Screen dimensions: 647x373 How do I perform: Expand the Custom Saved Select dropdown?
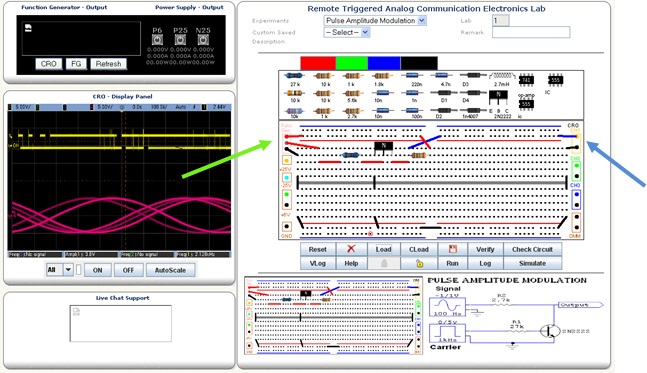tap(347, 32)
